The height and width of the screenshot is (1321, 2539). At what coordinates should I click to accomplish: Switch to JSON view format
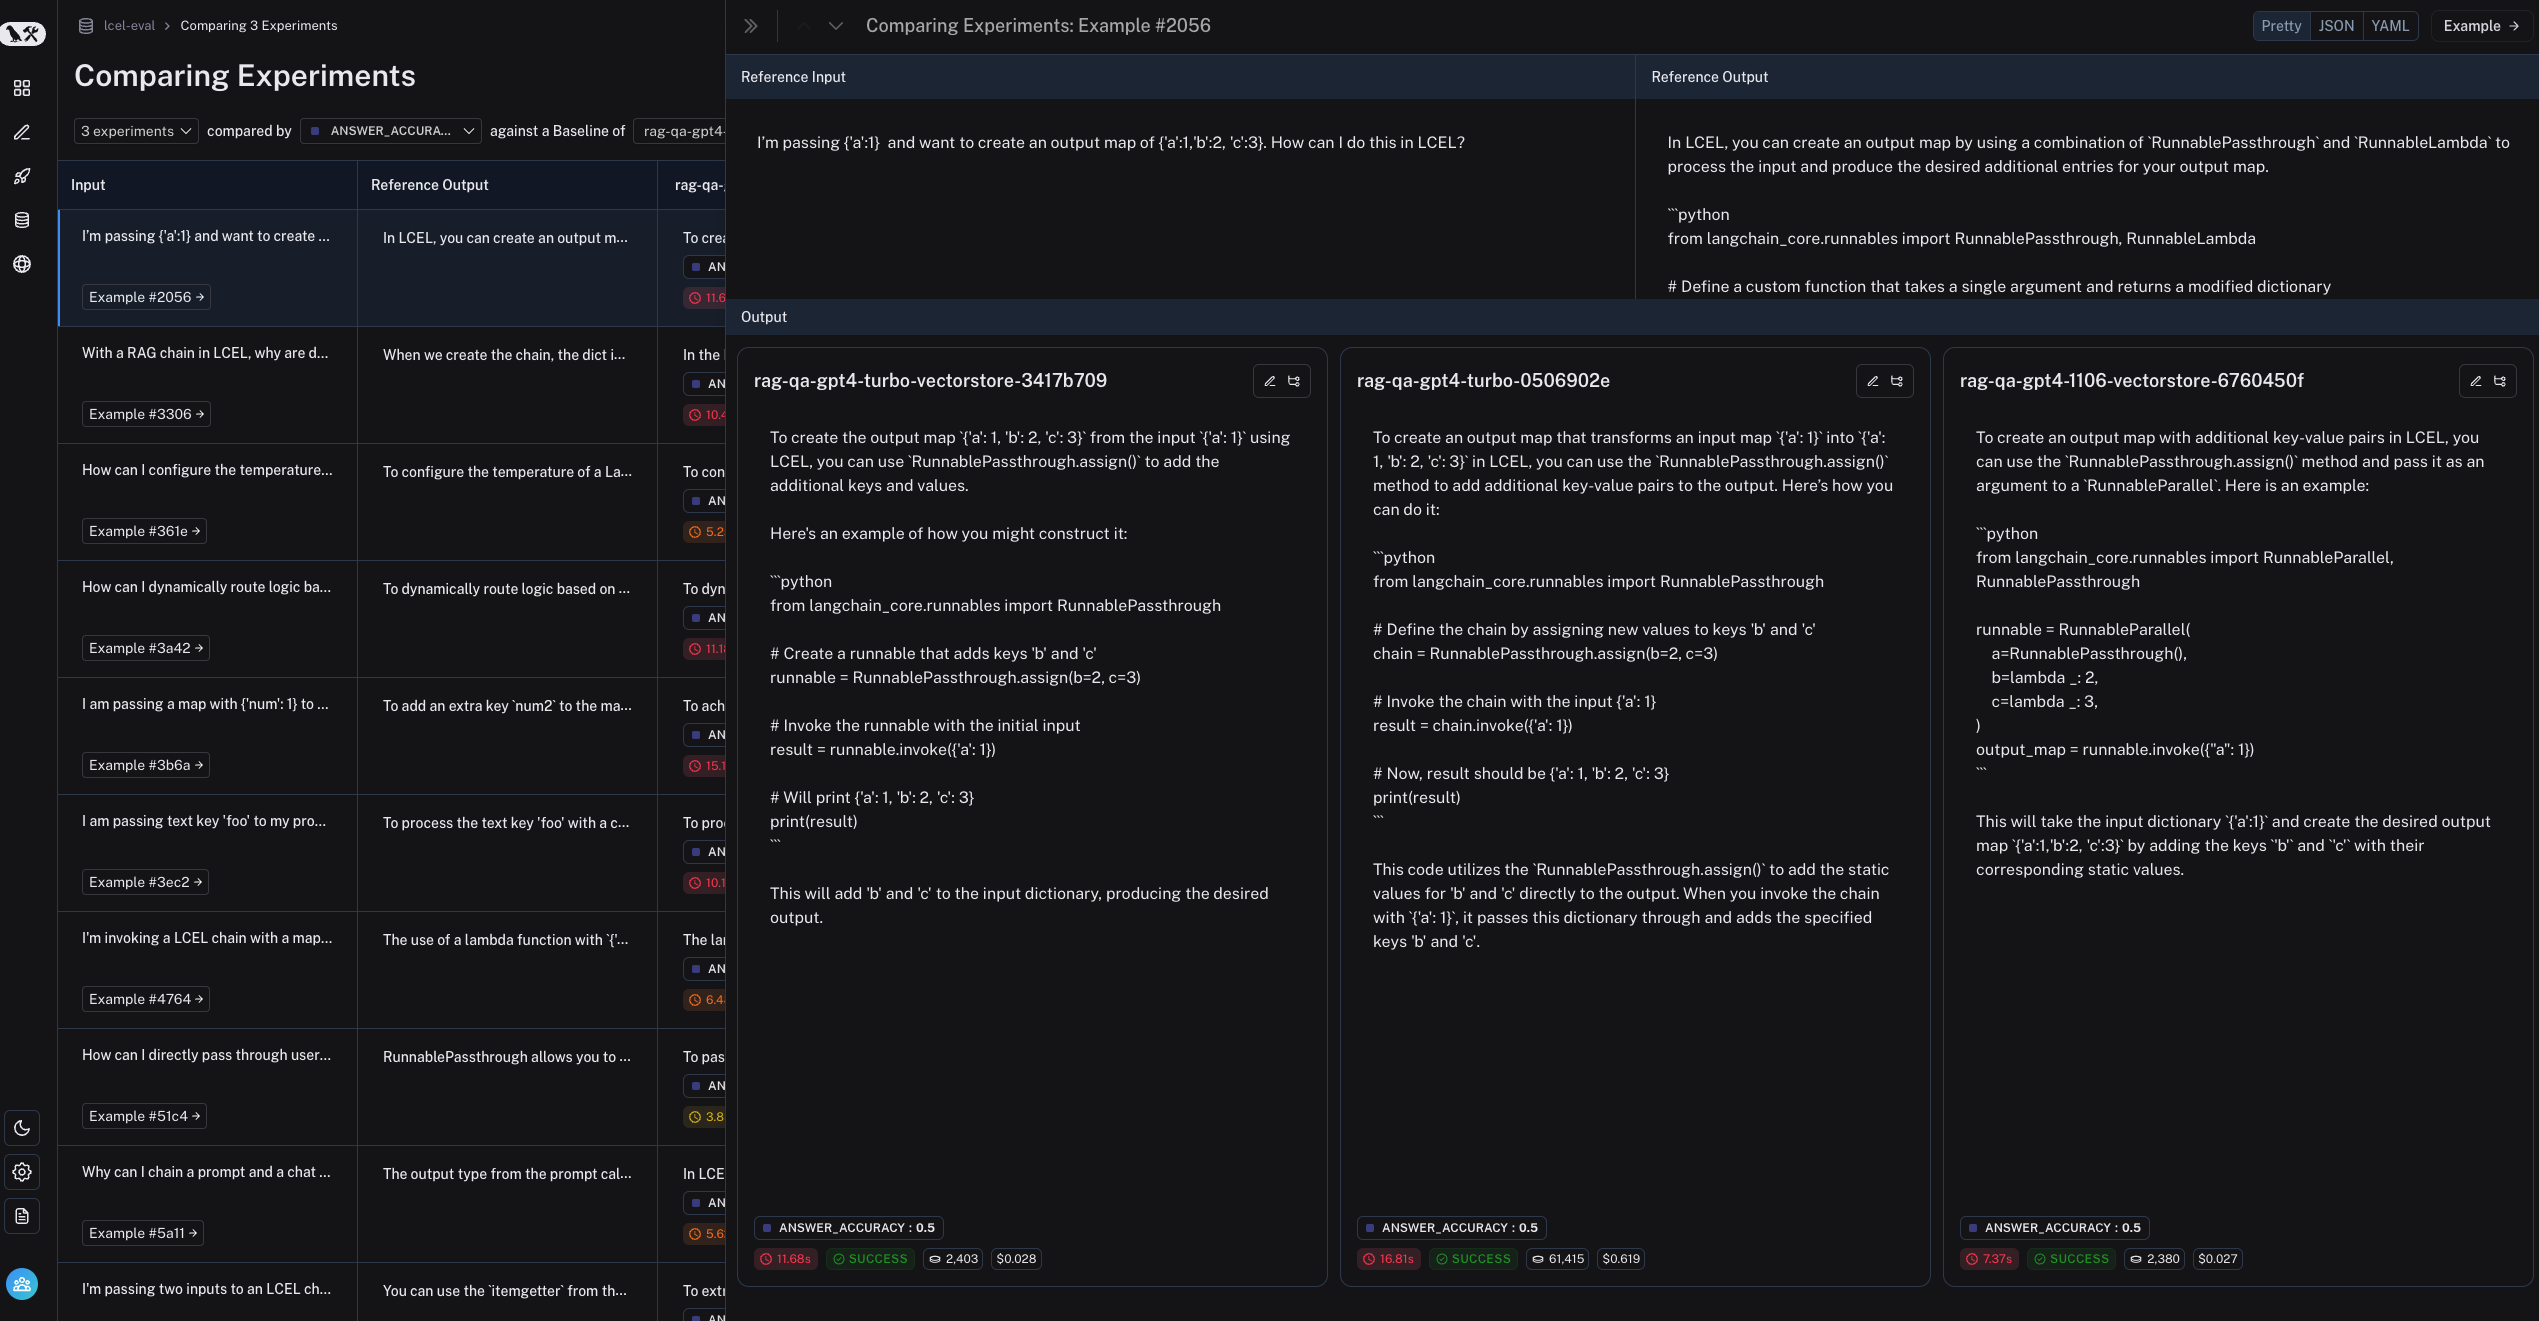[x=2336, y=26]
